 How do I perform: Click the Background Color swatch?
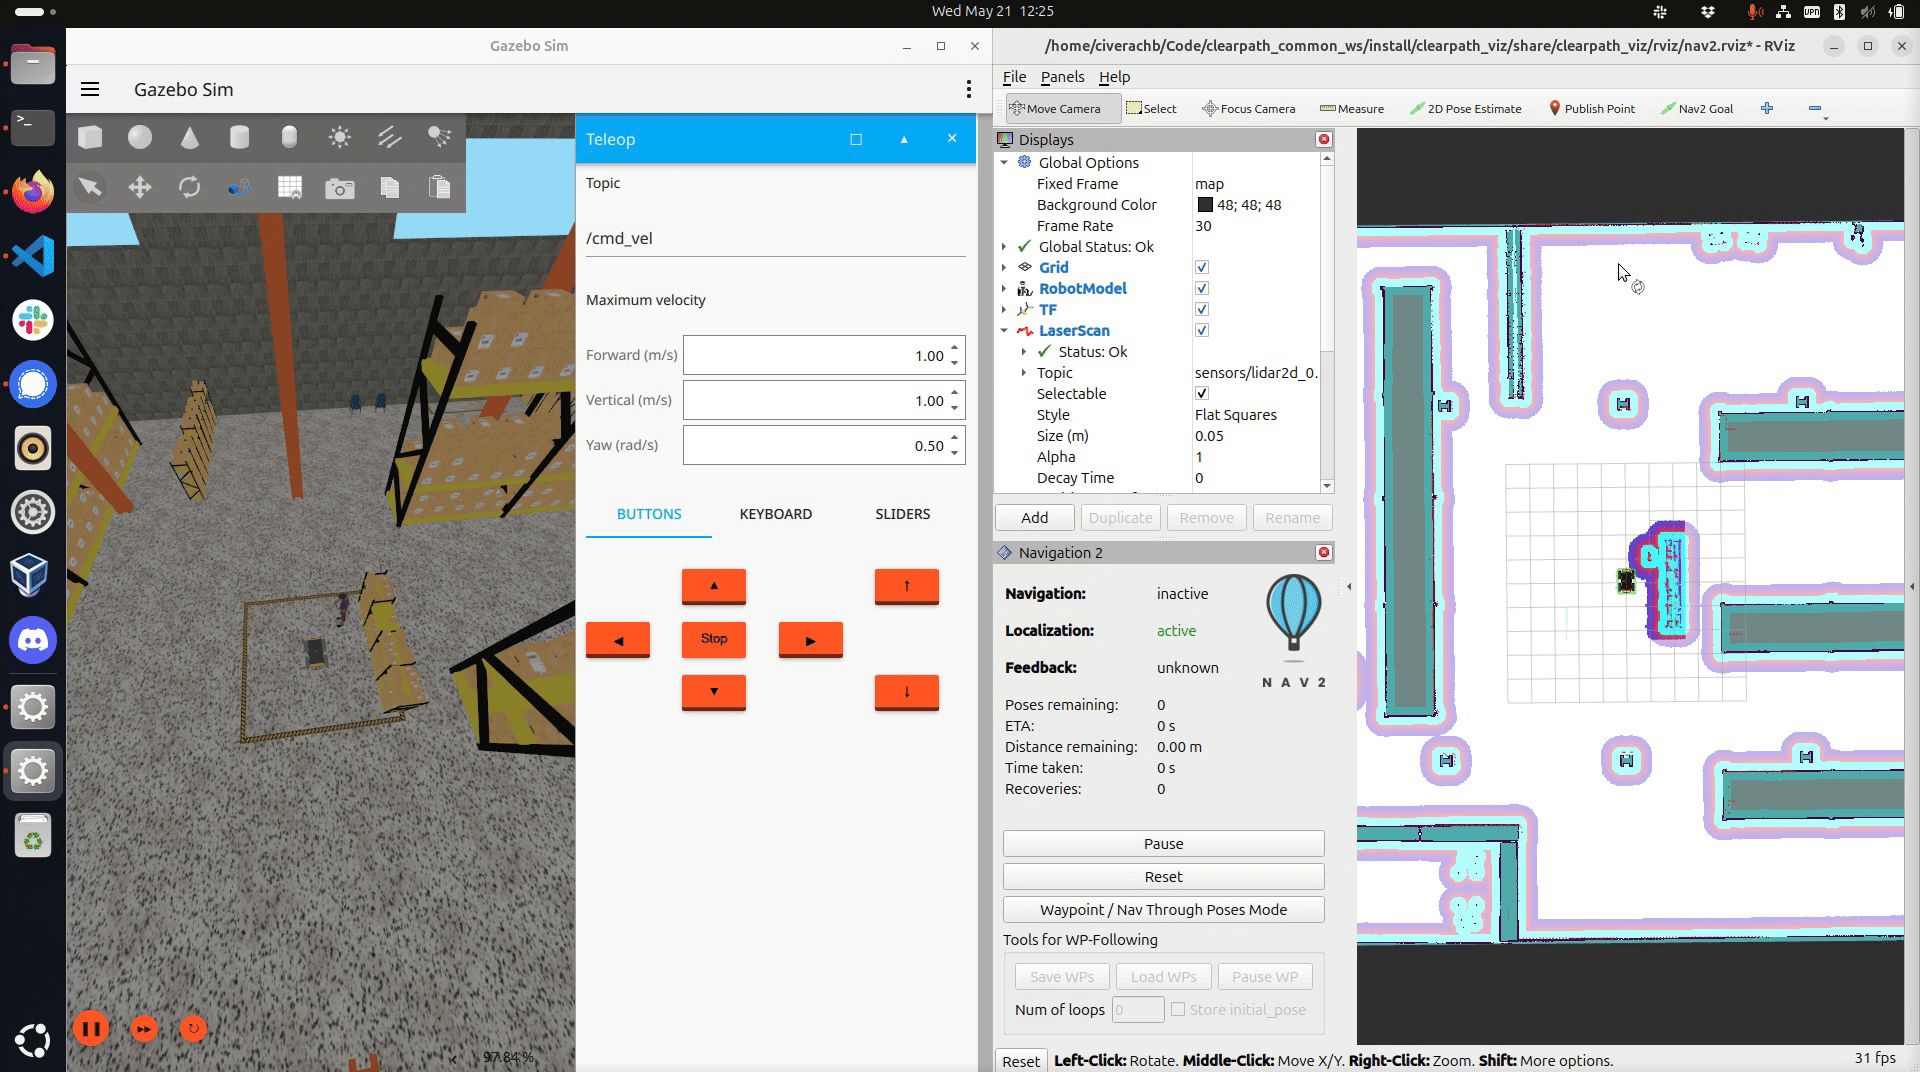click(x=1205, y=205)
